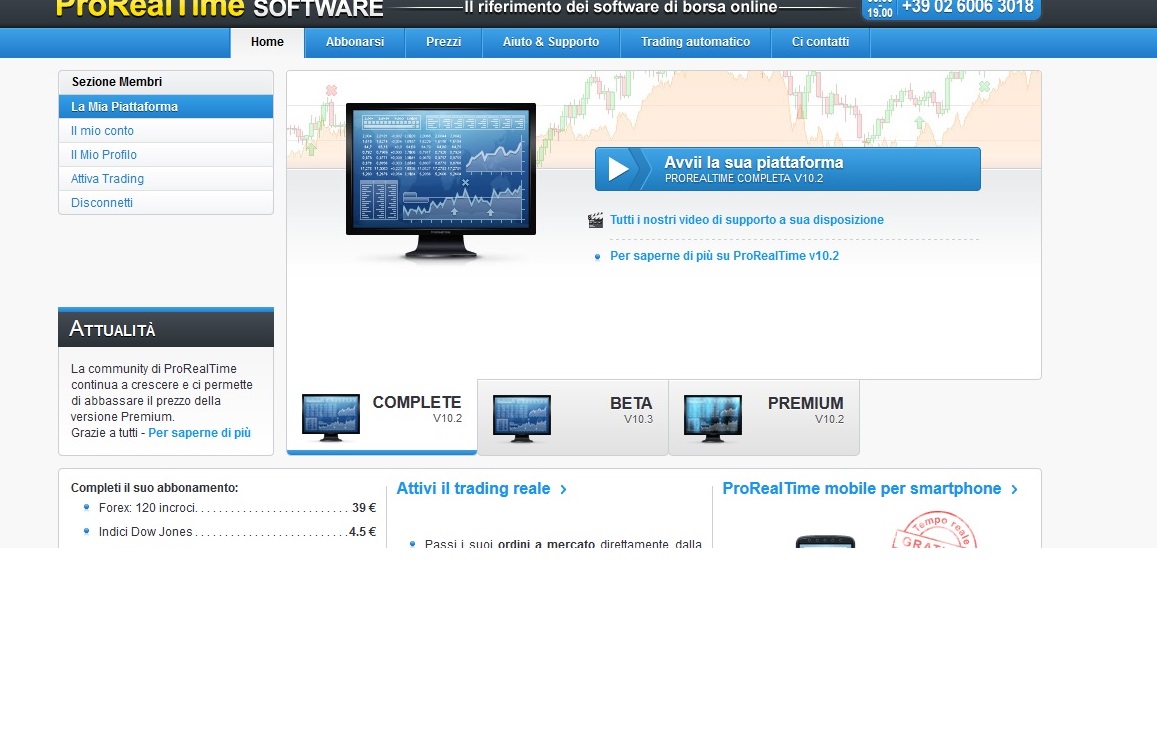Click Disconnetti to log out

(x=166, y=203)
